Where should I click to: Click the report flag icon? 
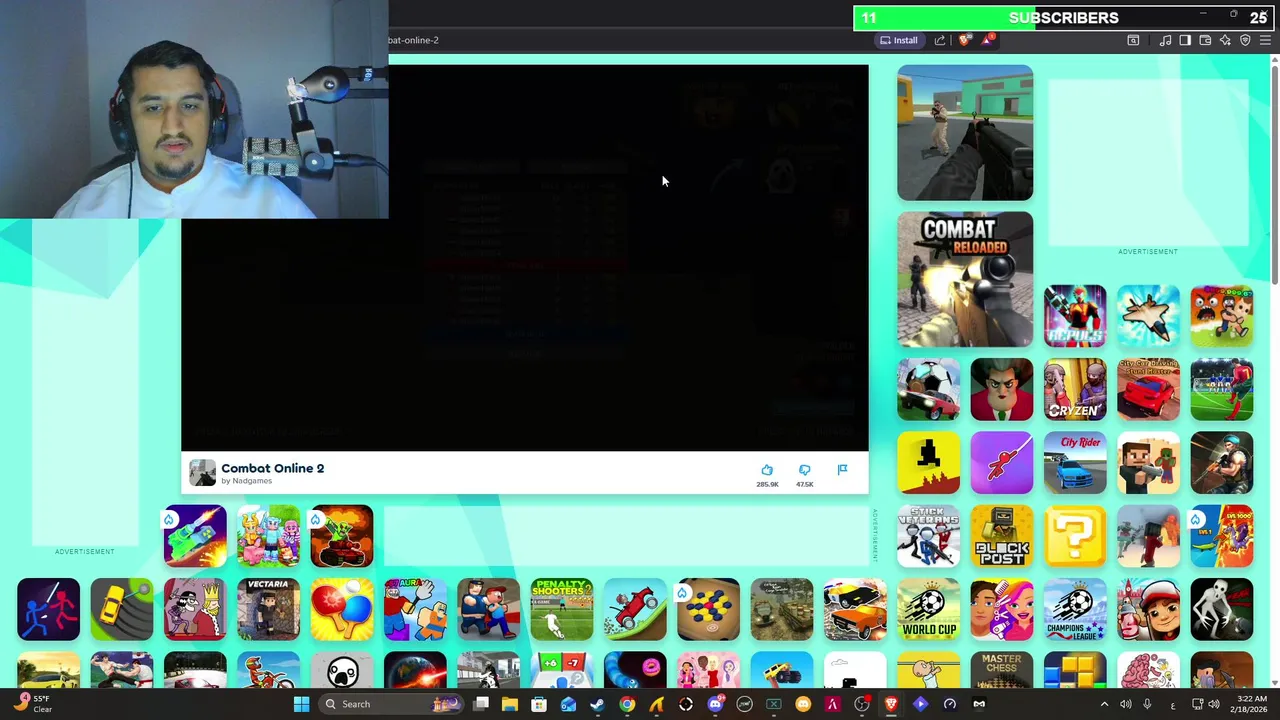pyautogui.click(x=842, y=470)
